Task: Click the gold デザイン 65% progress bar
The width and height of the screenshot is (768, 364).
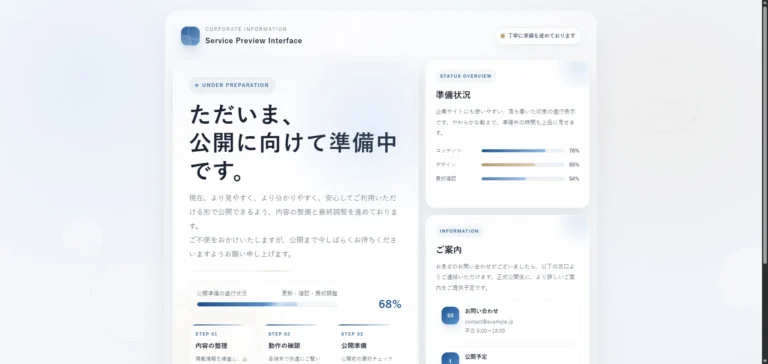Action: tap(523, 165)
